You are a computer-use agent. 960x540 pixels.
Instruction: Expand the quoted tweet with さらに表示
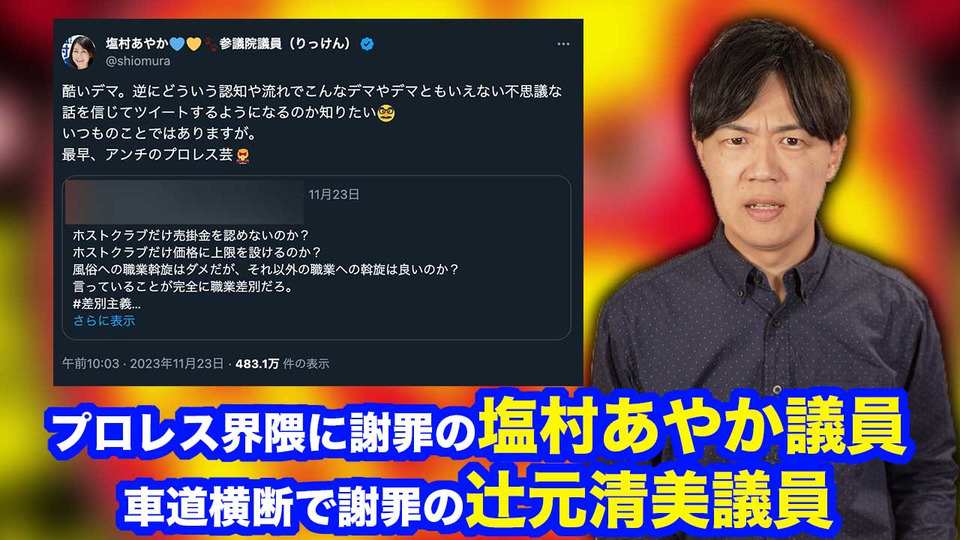click(103, 321)
